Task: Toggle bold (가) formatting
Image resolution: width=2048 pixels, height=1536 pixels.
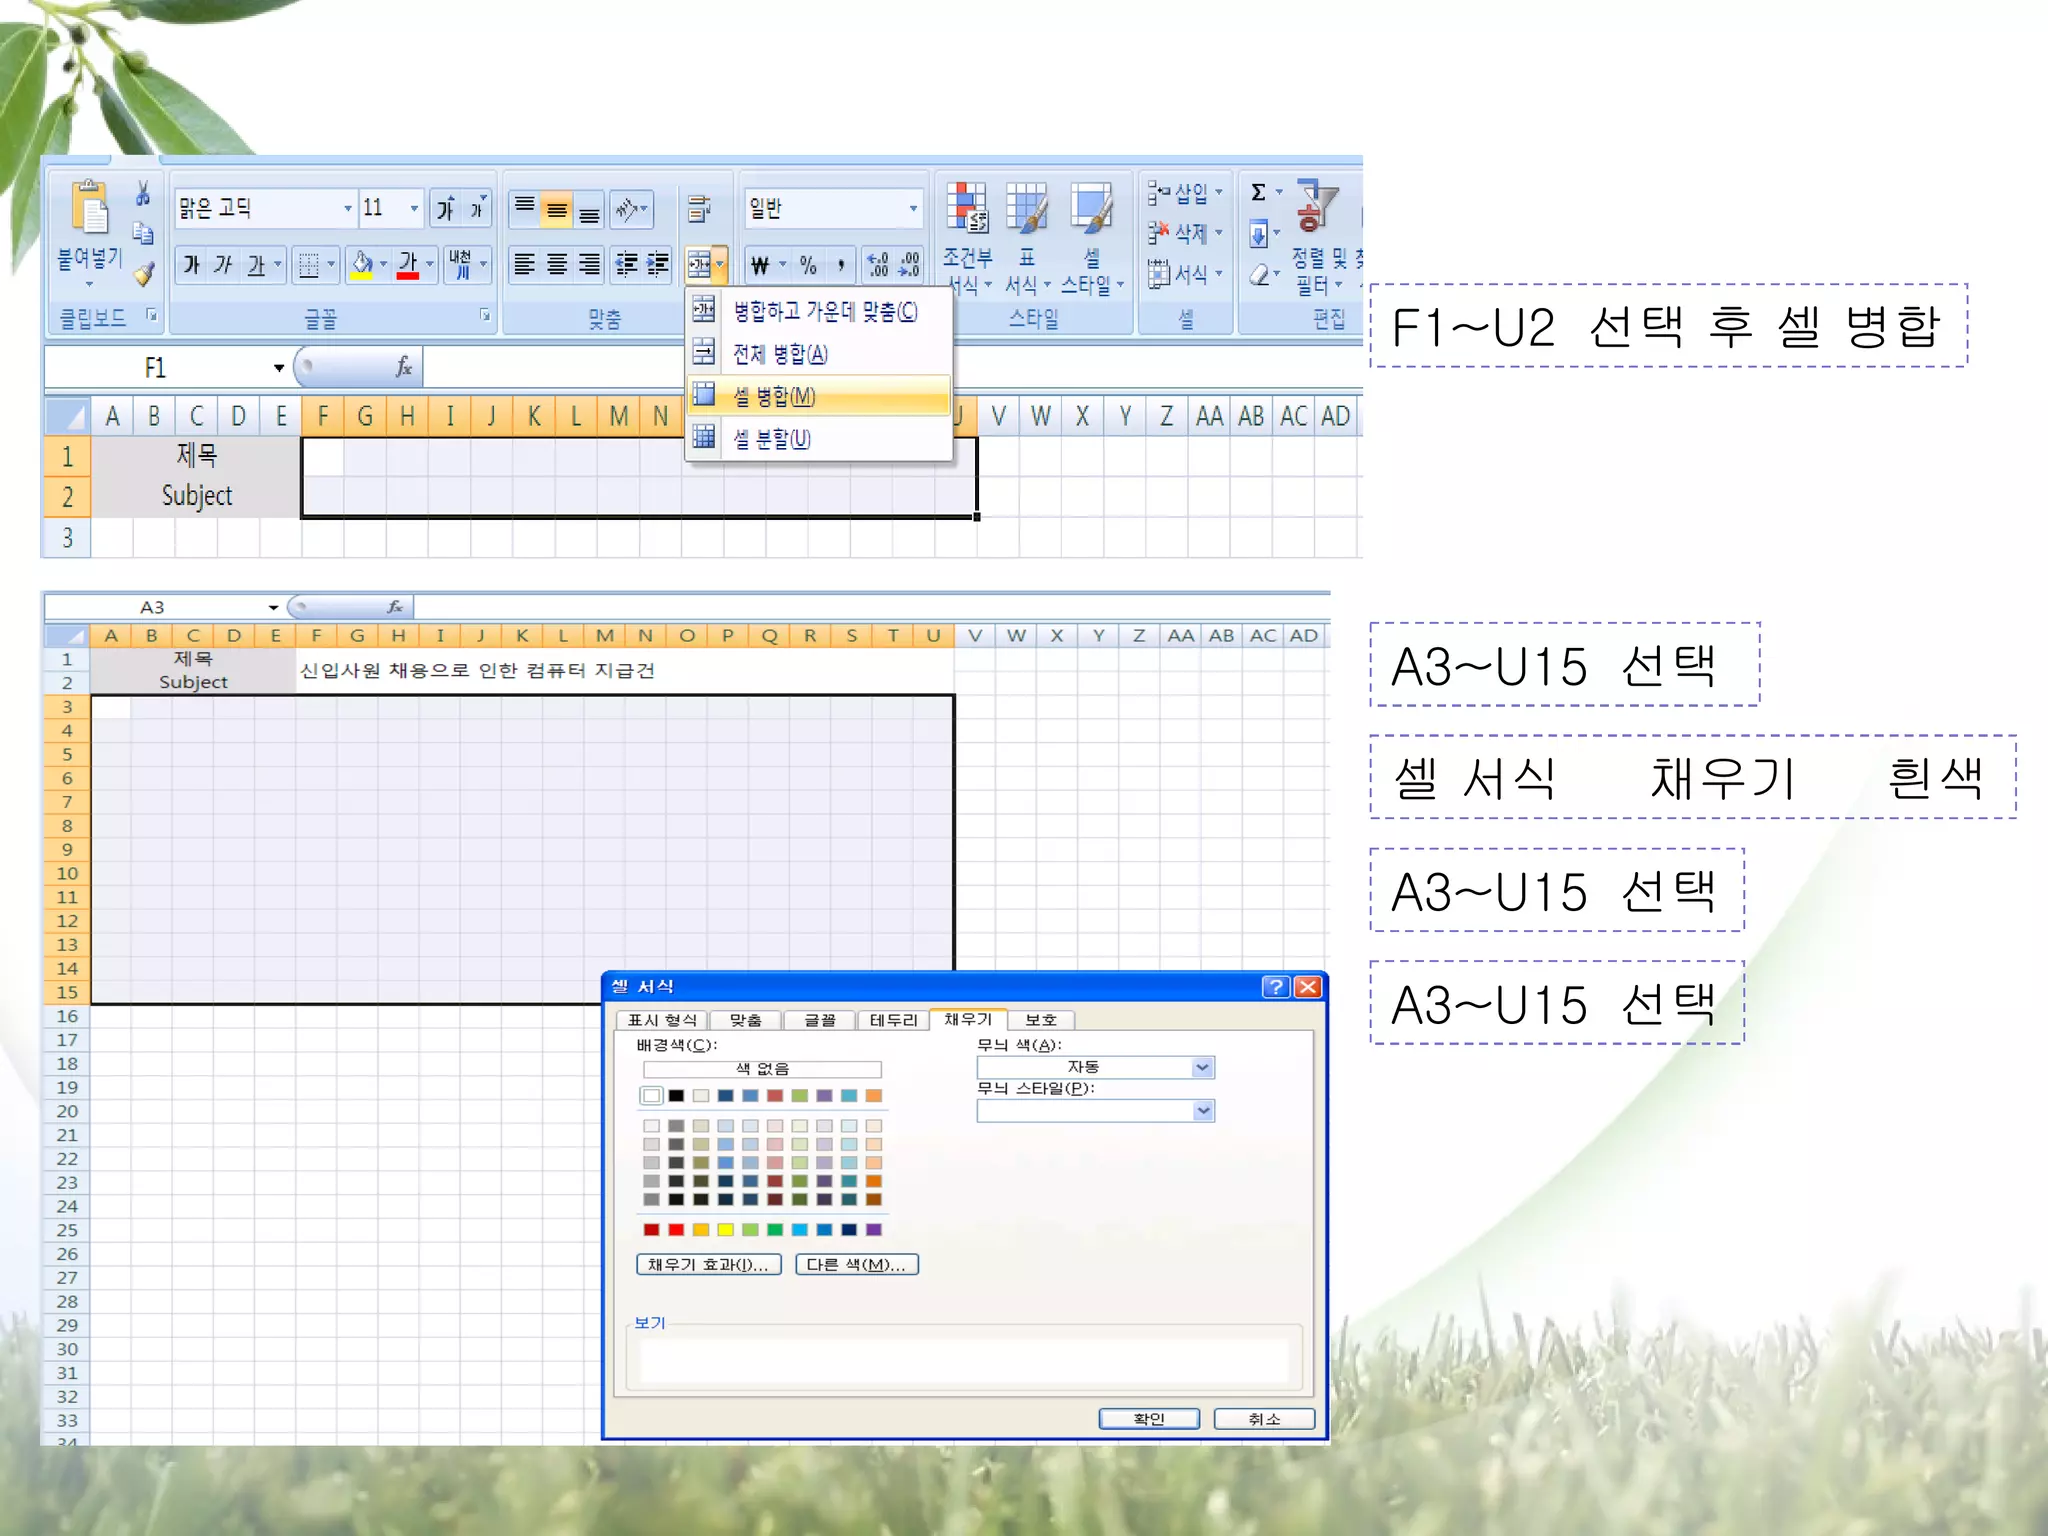Action: tap(191, 265)
